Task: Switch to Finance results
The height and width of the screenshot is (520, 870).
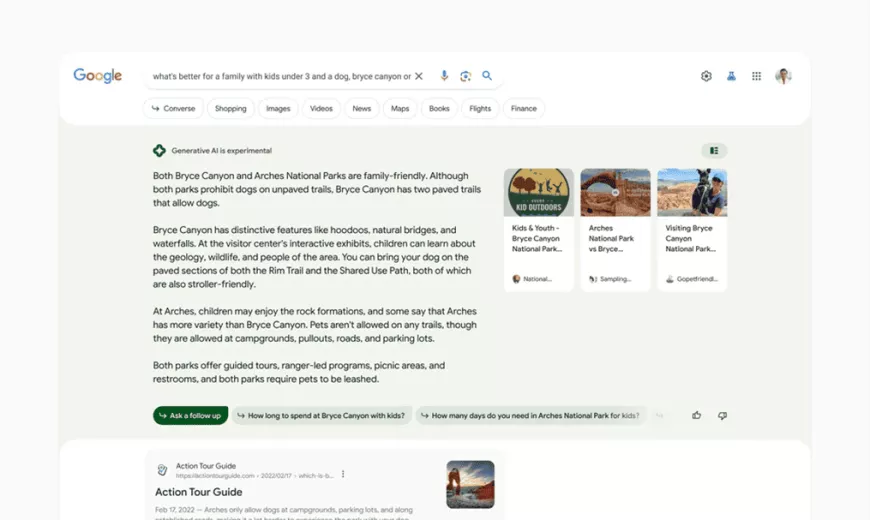Action: 524,108
